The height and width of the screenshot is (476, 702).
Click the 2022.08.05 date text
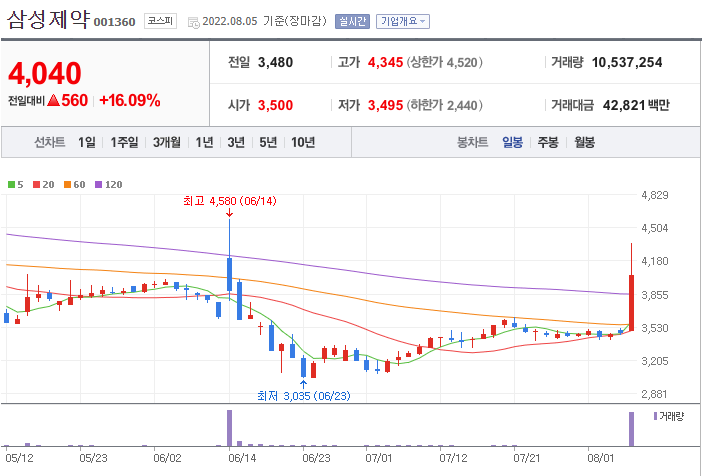(x=230, y=21)
